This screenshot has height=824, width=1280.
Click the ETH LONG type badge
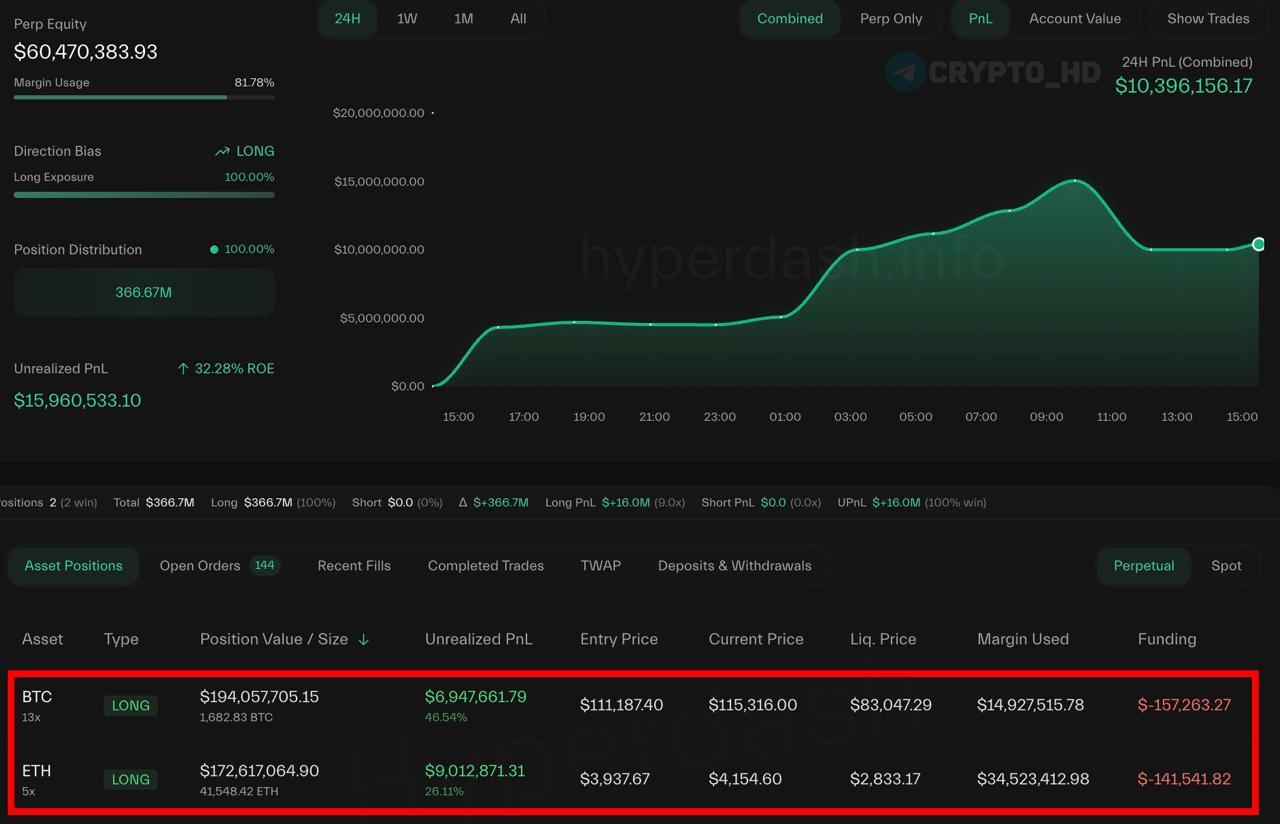coord(130,780)
